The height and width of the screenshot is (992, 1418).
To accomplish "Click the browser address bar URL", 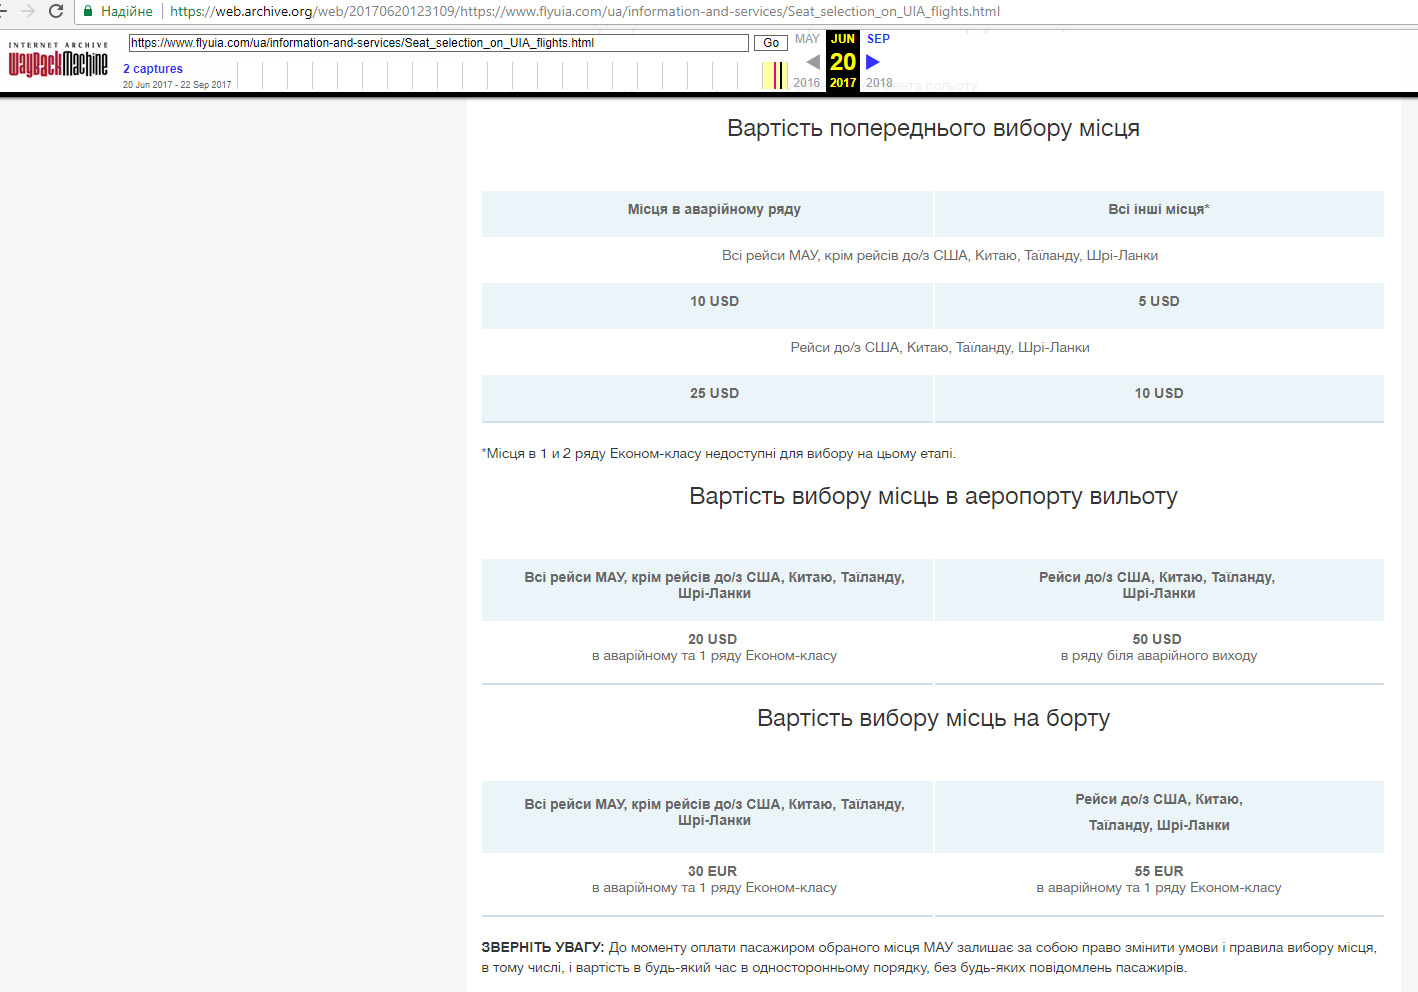I will click(x=585, y=11).
